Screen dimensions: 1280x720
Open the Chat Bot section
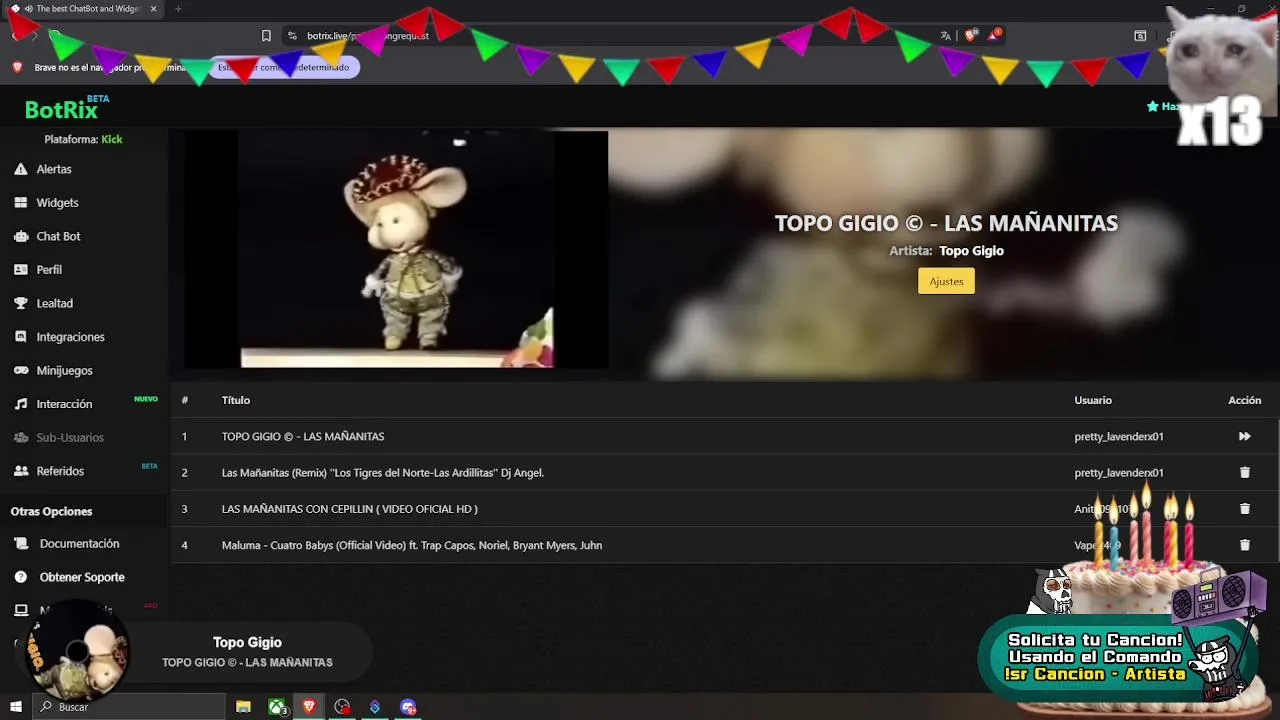tap(58, 236)
